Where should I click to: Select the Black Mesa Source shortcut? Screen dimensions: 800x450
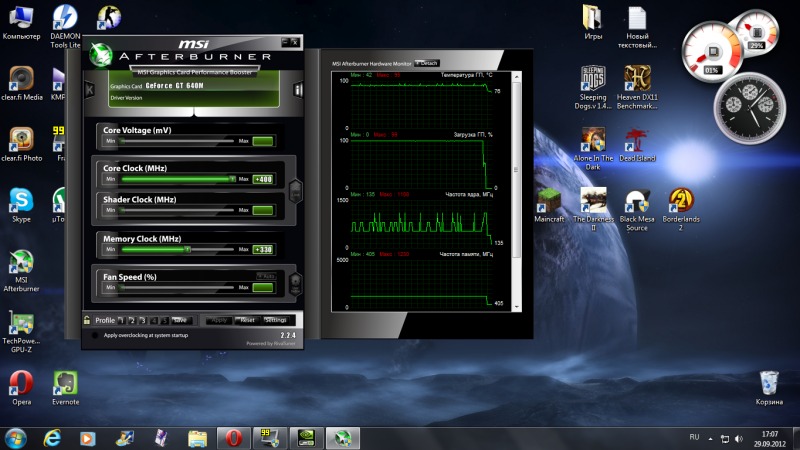pyautogui.click(x=637, y=210)
